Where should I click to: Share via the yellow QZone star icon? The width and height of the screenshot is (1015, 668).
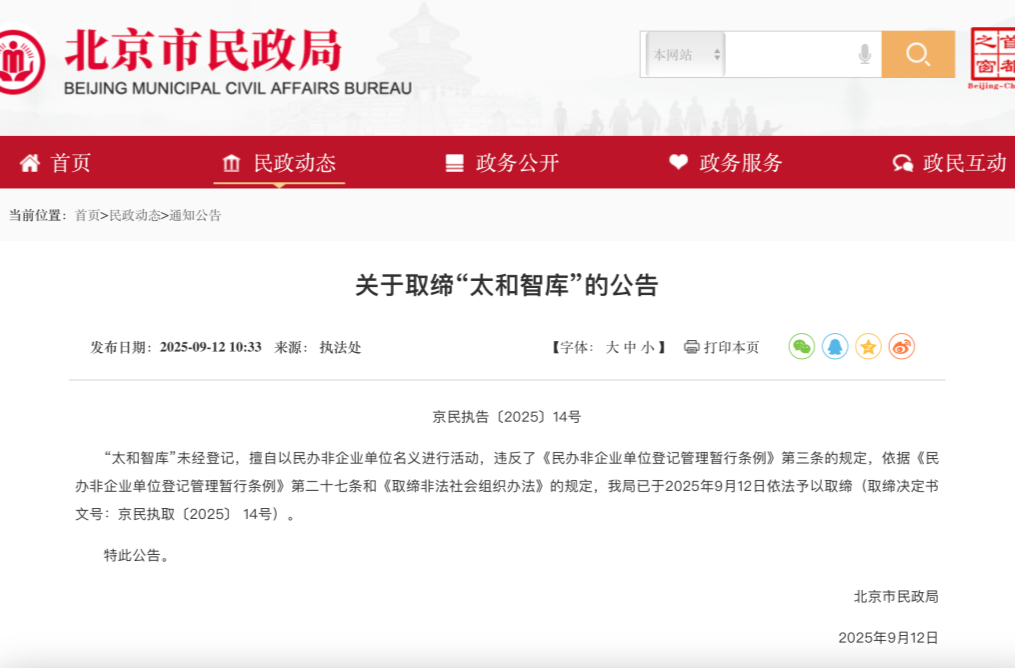pyautogui.click(x=868, y=347)
